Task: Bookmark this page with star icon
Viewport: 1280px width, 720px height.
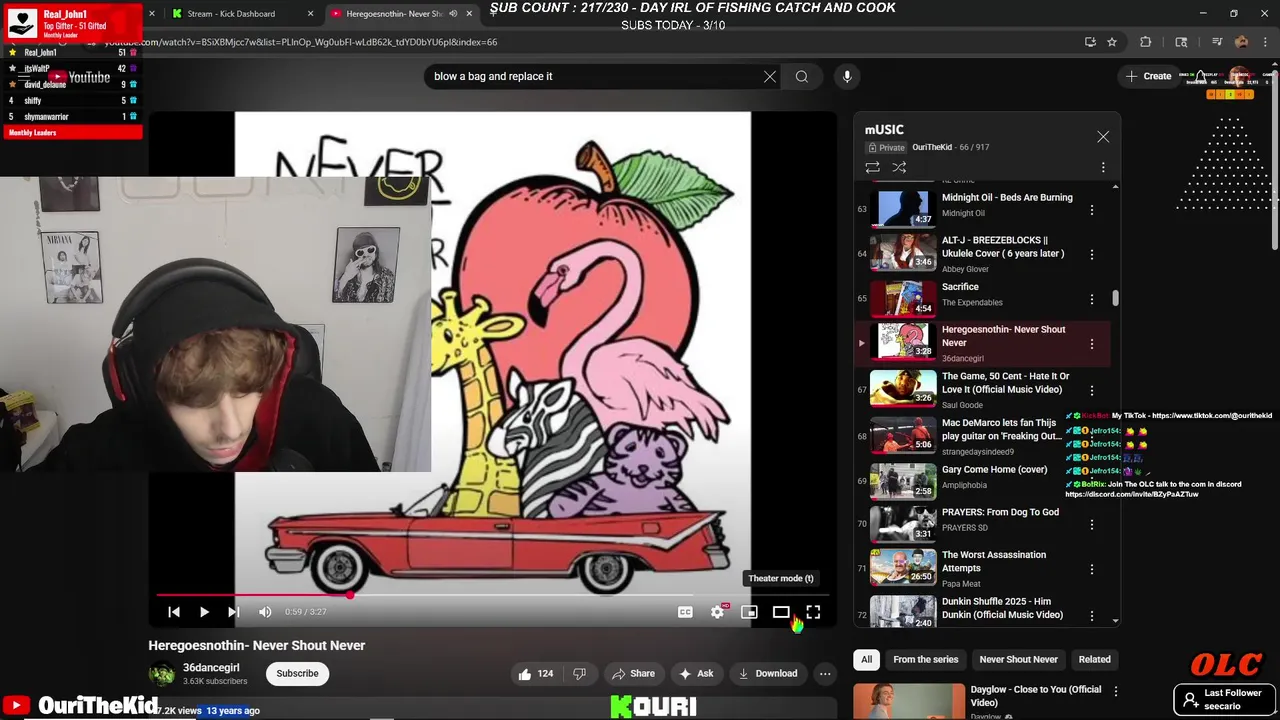Action: click(1112, 42)
